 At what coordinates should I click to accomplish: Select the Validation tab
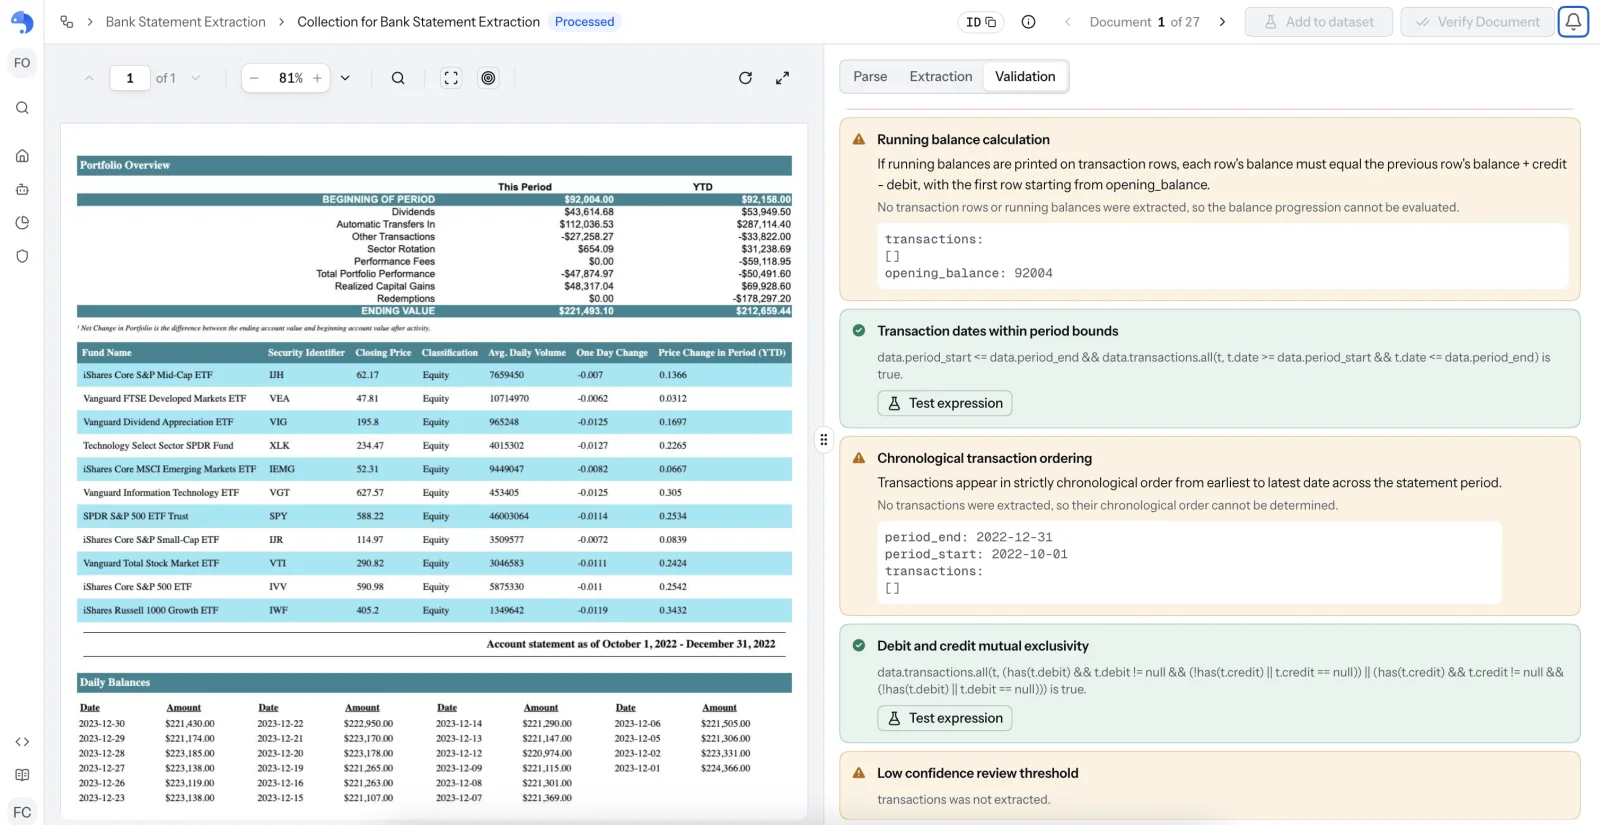point(1025,77)
